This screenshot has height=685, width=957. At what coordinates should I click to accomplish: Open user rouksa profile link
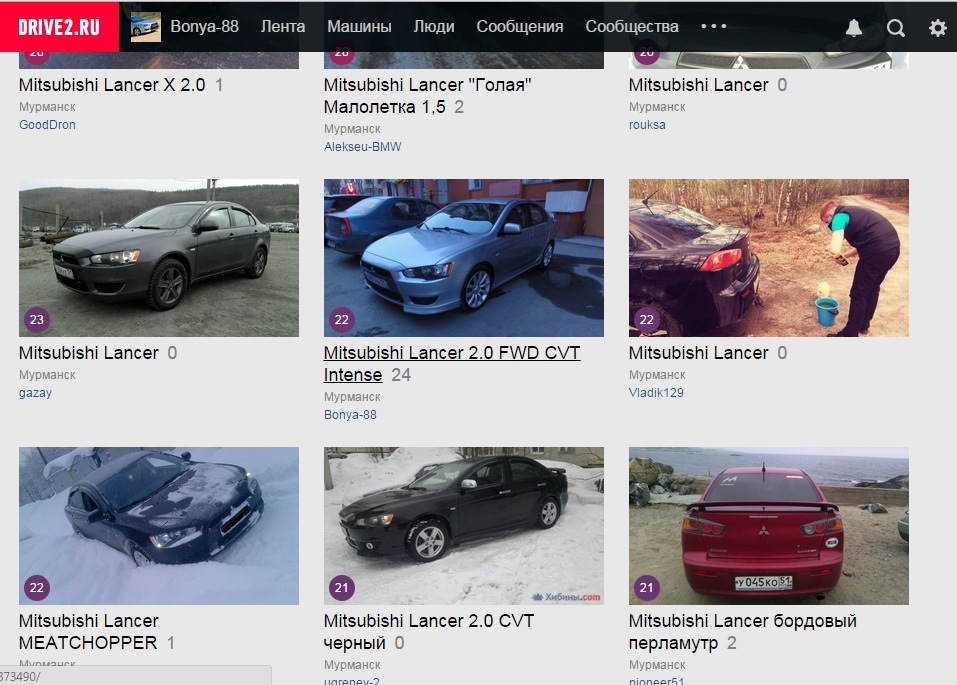click(647, 125)
